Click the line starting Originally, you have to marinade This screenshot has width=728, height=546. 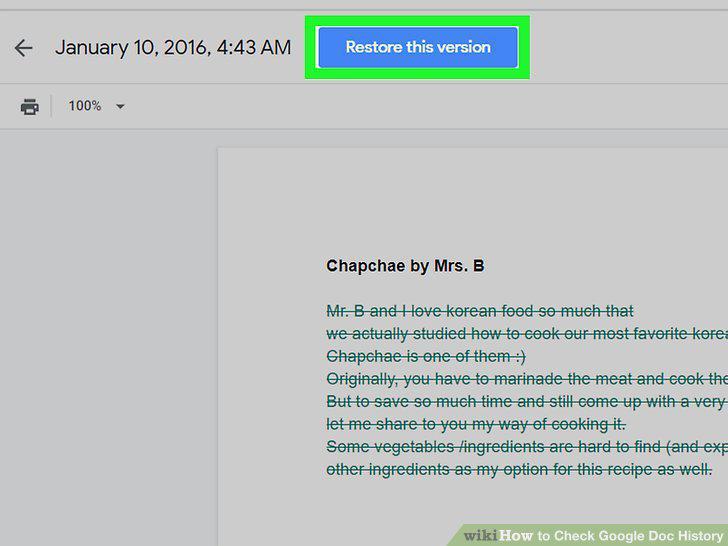pyautogui.click(x=527, y=379)
